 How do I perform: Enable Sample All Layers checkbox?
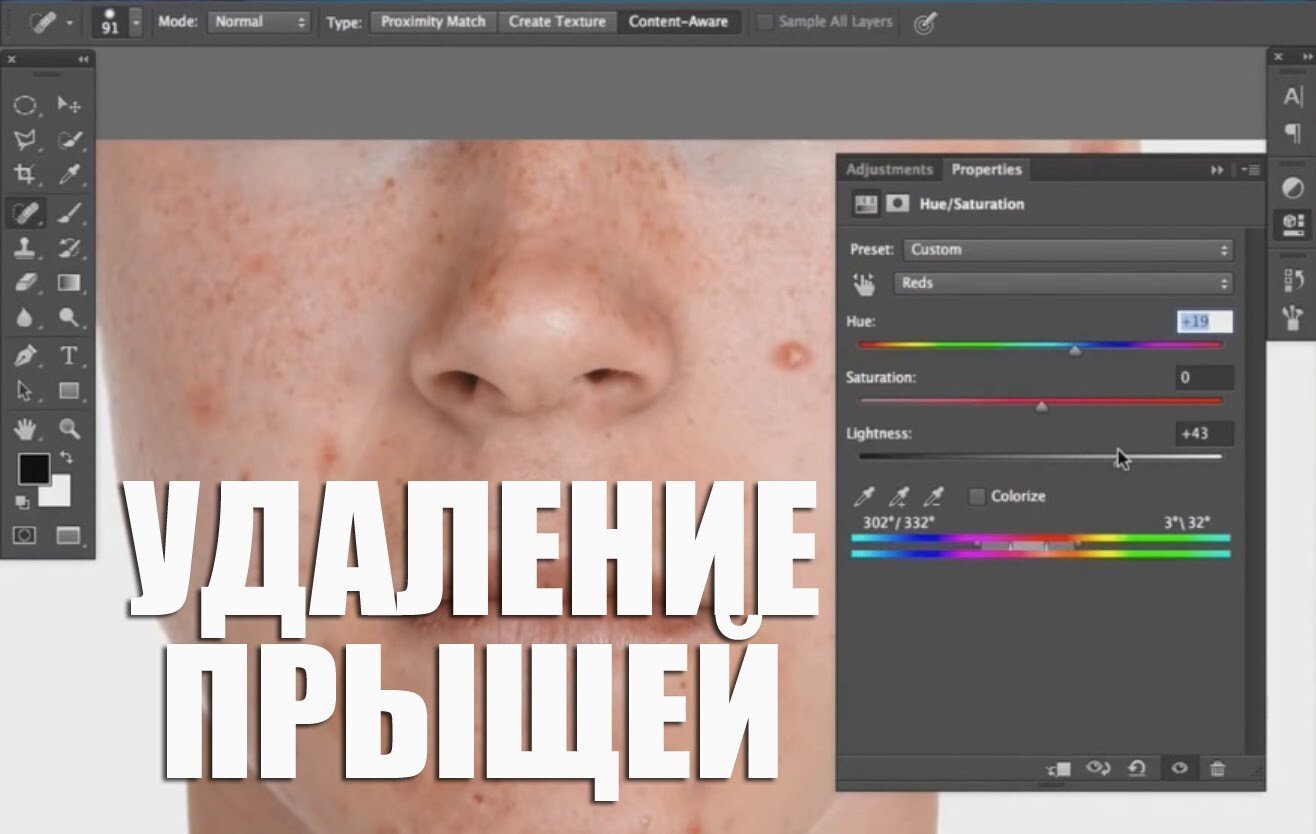[x=765, y=21]
